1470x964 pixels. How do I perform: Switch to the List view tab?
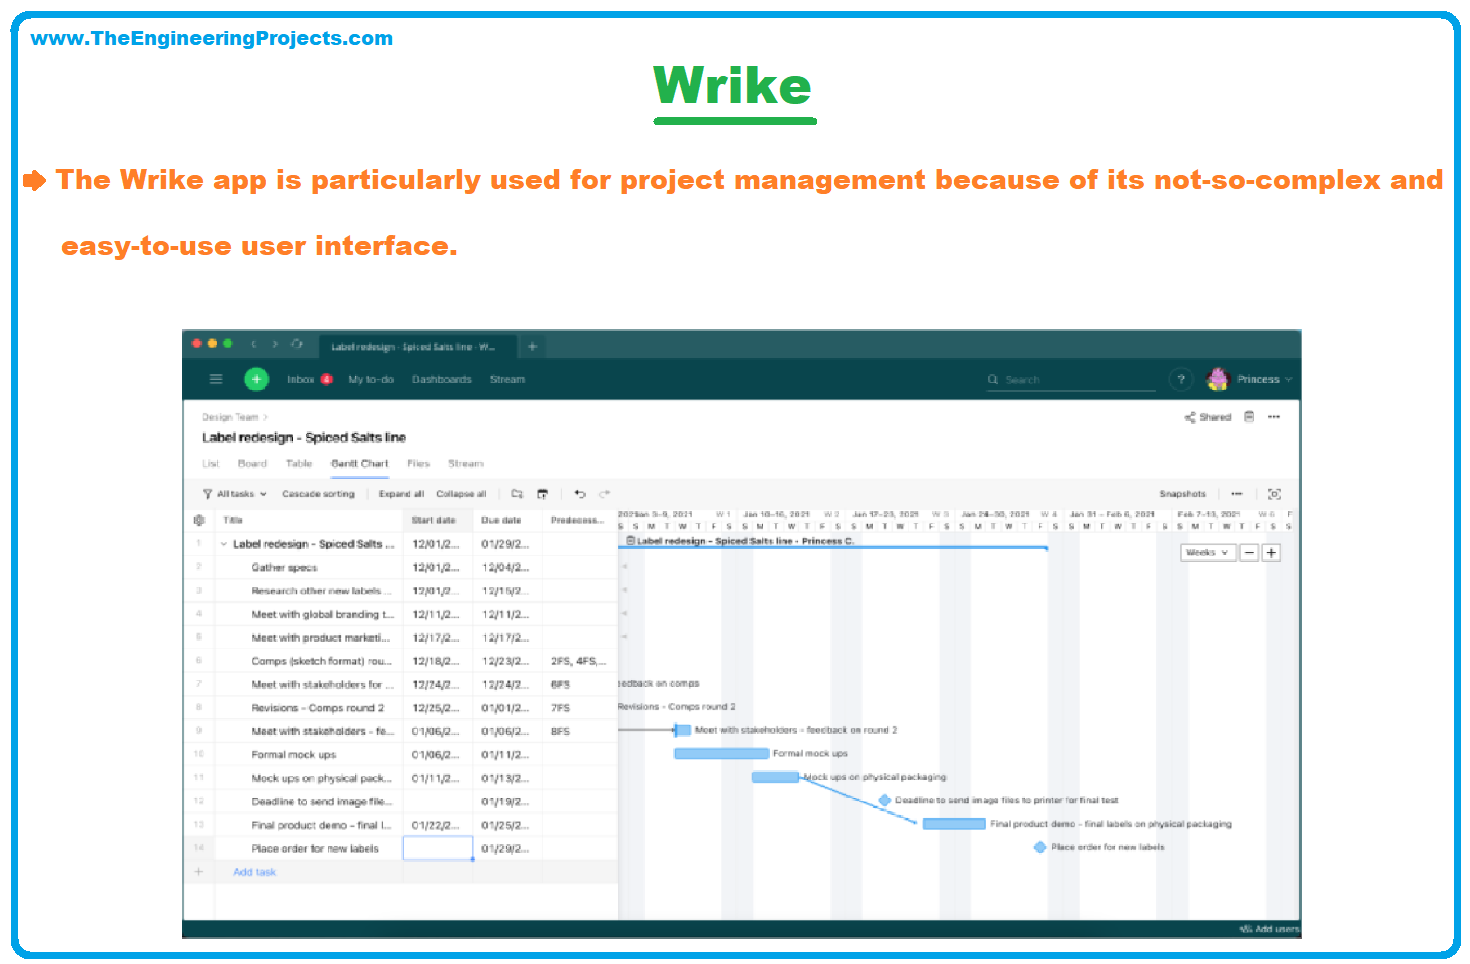[x=210, y=463]
